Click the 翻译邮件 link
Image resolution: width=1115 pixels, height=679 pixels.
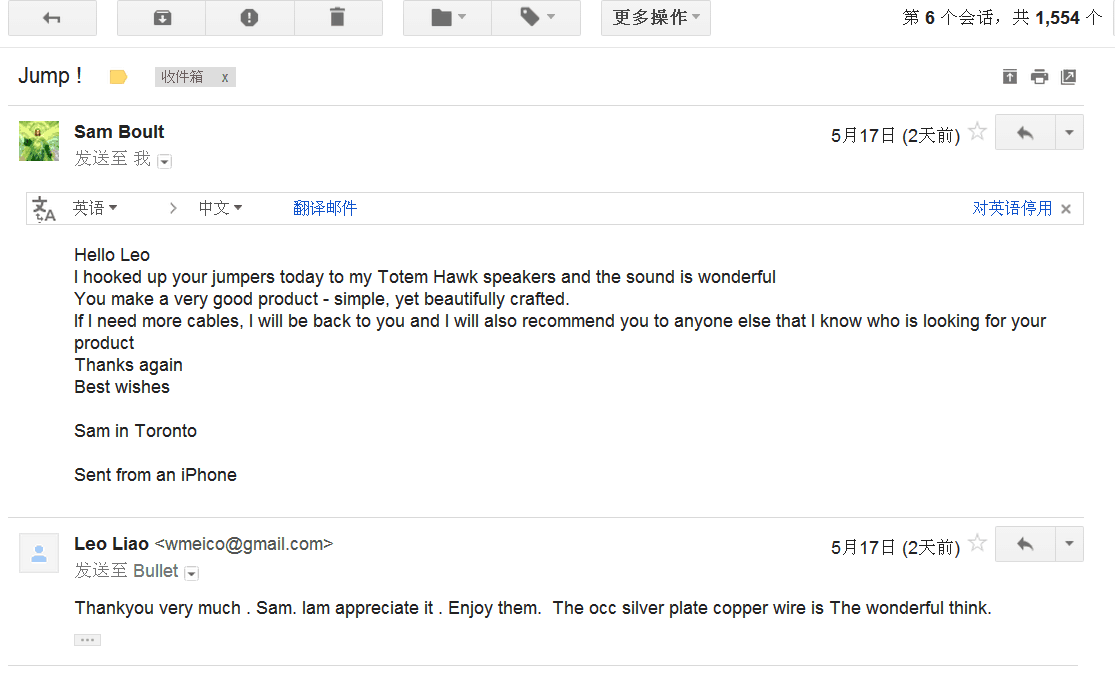click(325, 208)
